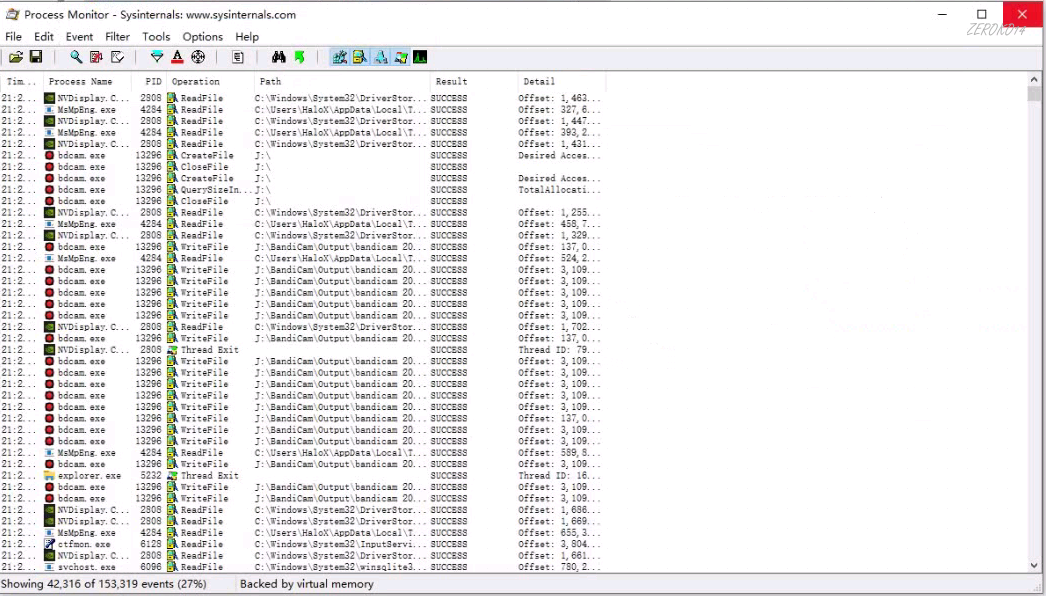This screenshot has width=1046, height=596.
Task: Open Highlight settings with the red A icon
Action: click(177, 57)
